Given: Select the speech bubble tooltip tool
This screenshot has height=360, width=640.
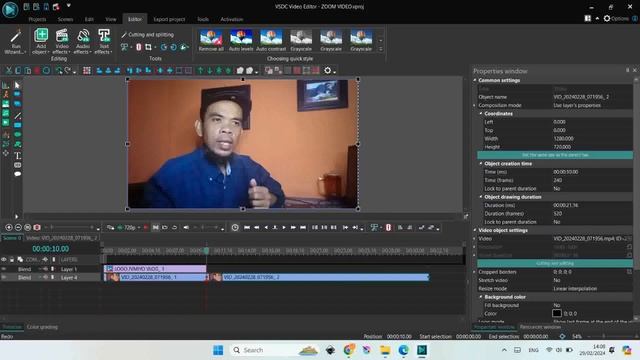Looking at the screenshot, I should (18, 174).
